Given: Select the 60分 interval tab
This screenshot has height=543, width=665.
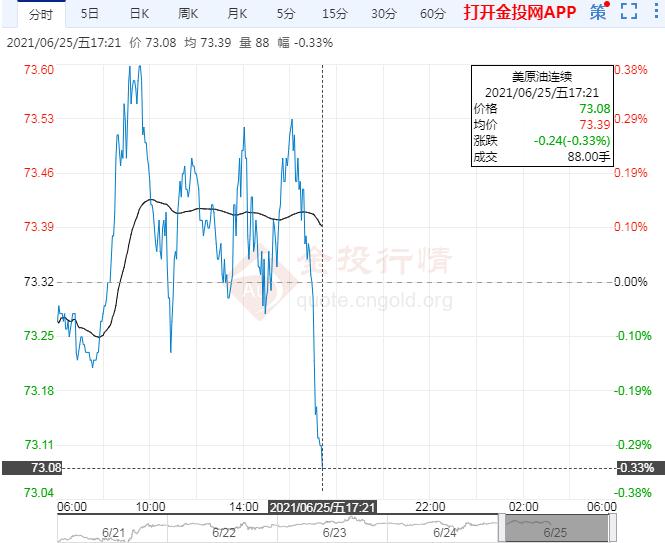Looking at the screenshot, I should (433, 13).
